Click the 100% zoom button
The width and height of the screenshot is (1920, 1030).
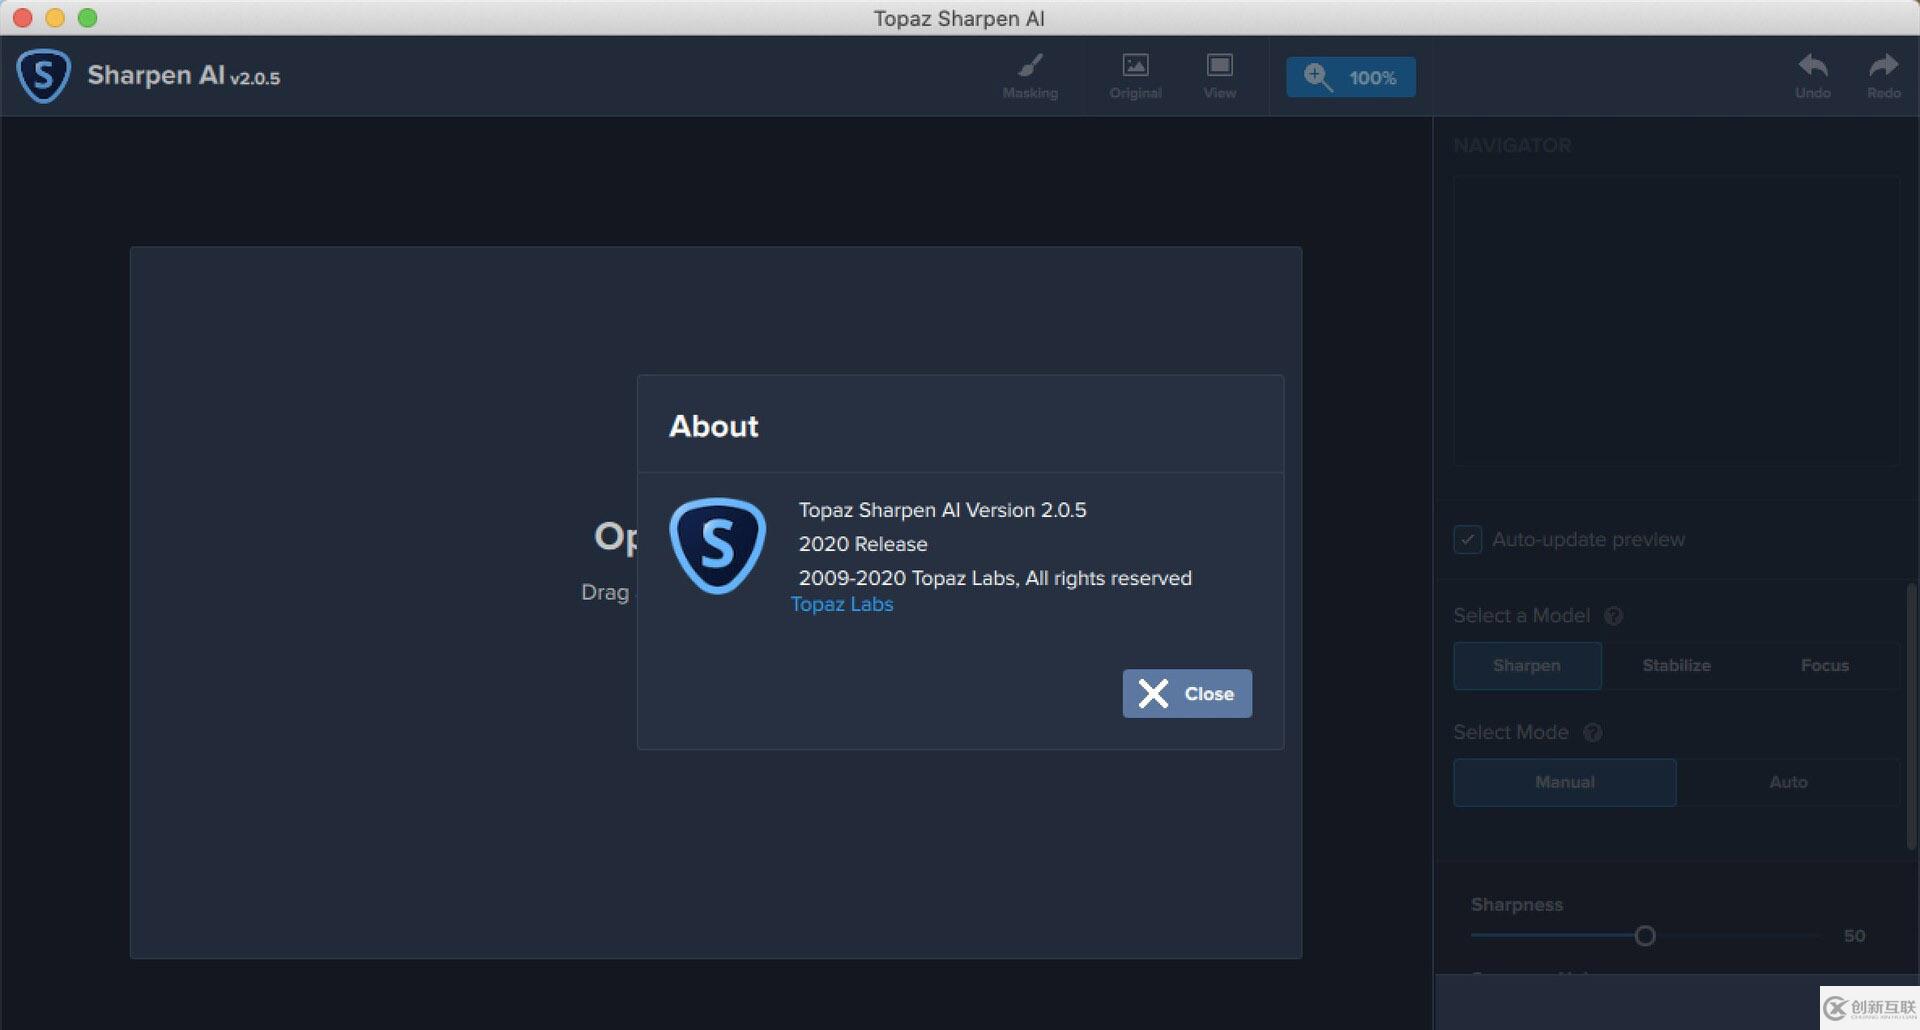click(1351, 77)
